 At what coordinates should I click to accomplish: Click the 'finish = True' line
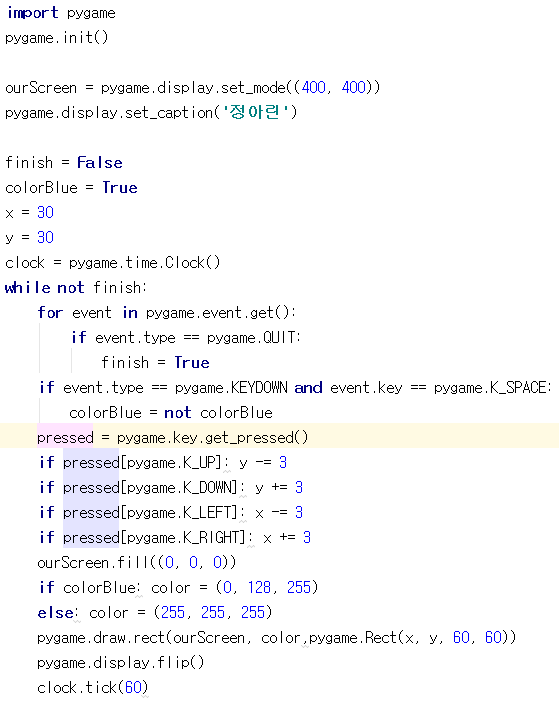point(155,362)
